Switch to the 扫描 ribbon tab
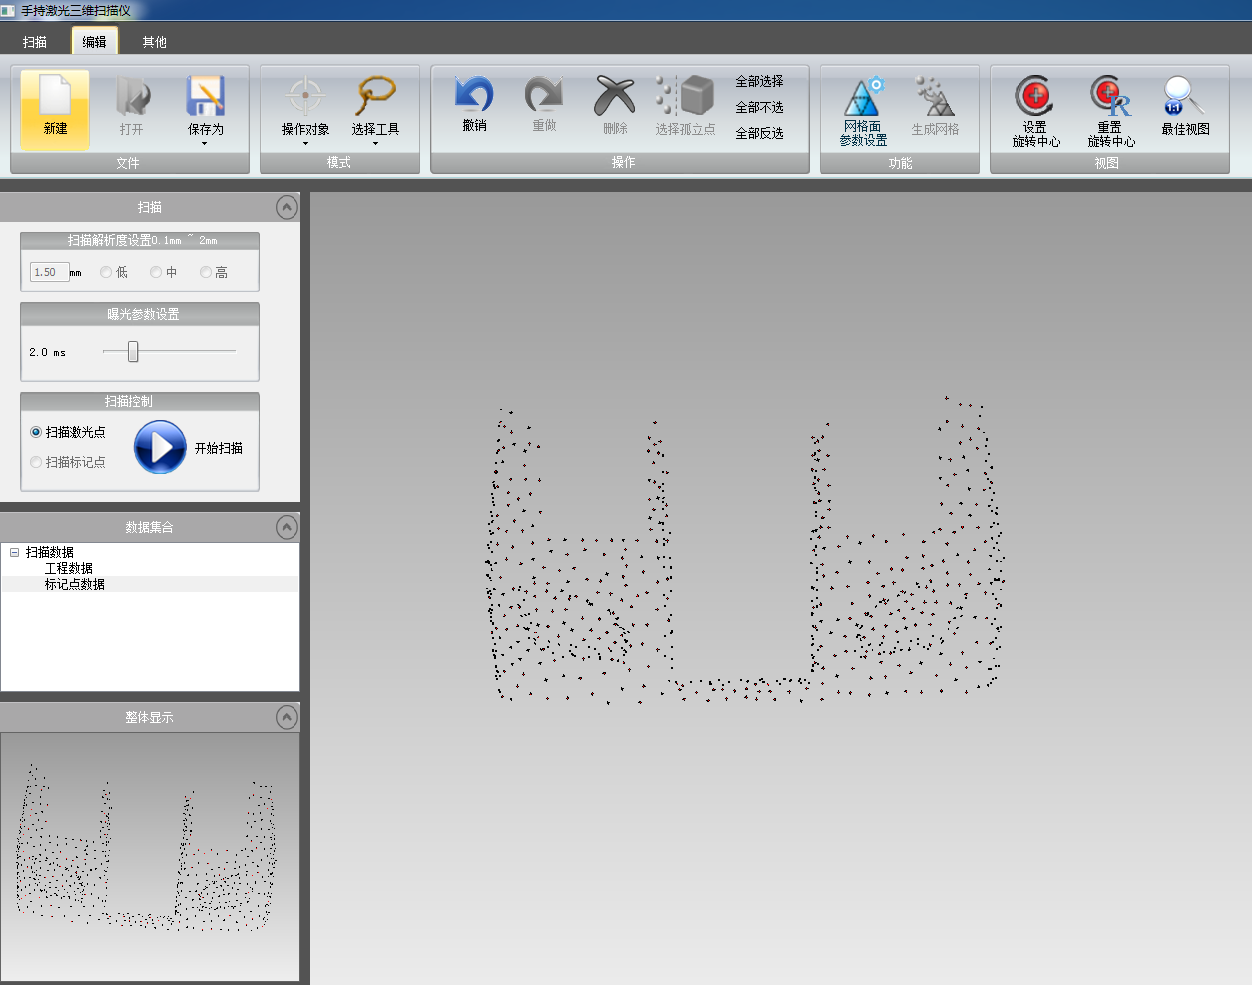This screenshot has width=1252, height=985. click(x=35, y=42)
